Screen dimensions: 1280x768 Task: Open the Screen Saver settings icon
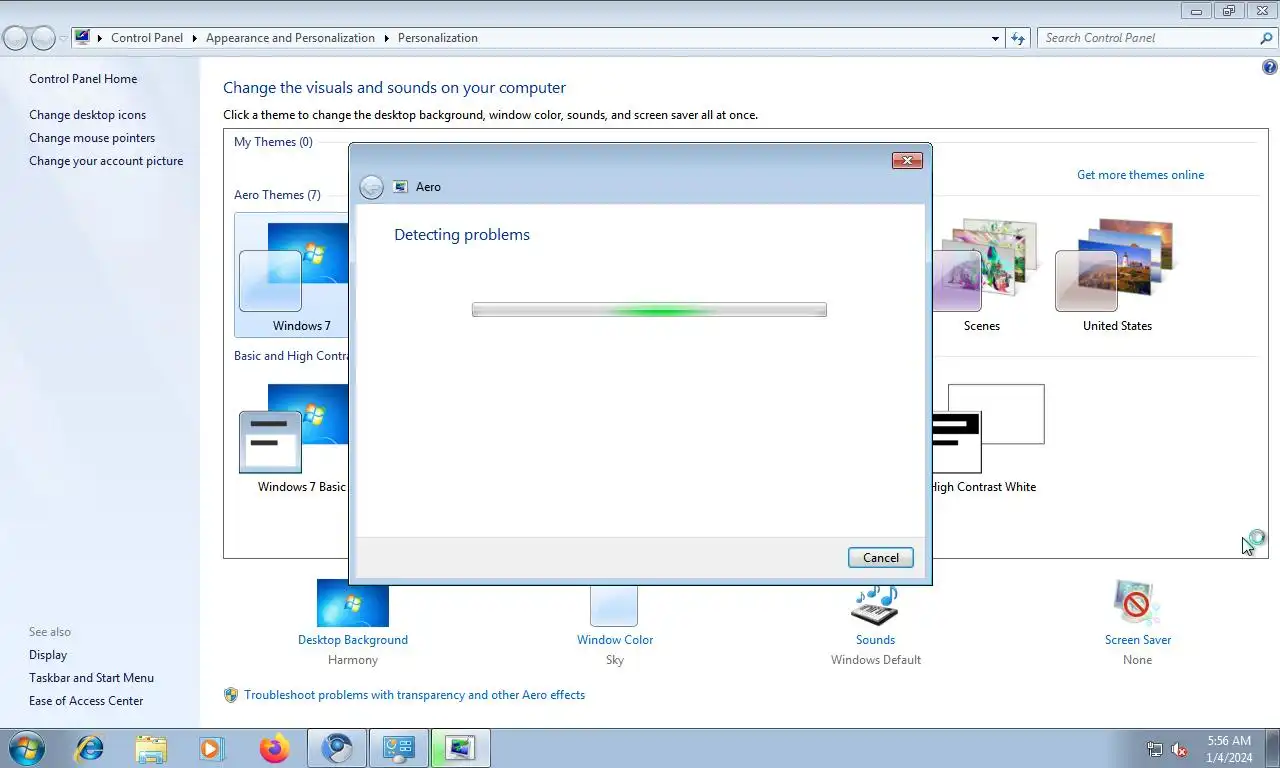1137,603
